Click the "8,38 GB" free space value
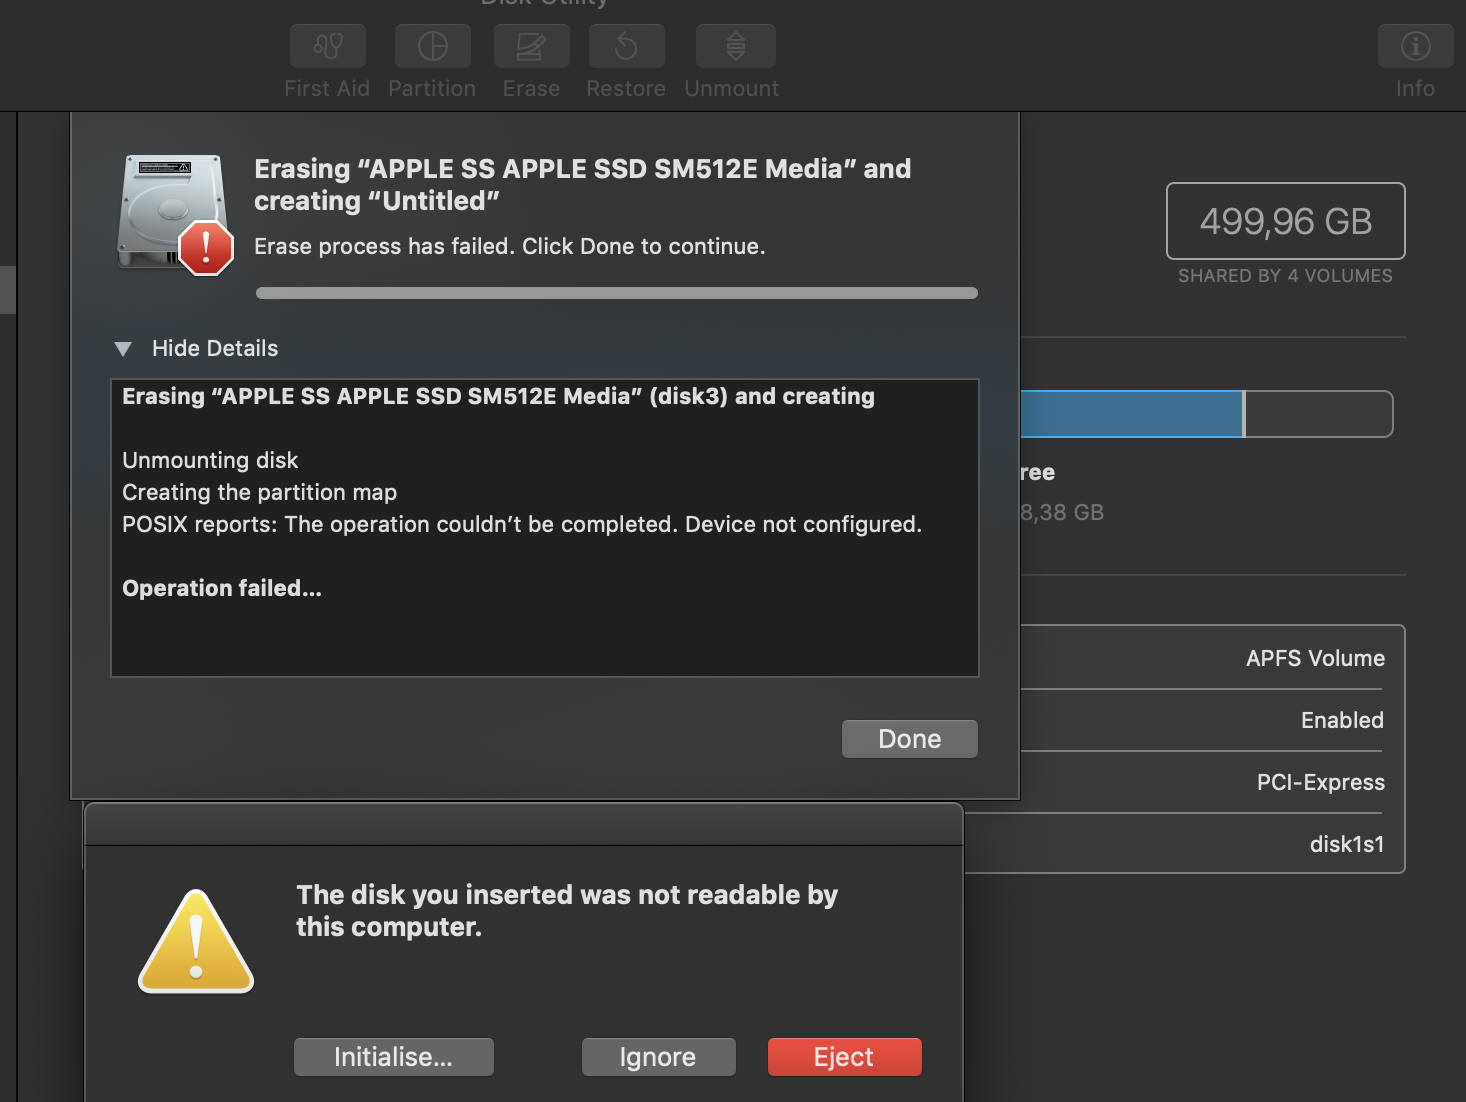This screenshot has height=1102, width=1466. pyautogui.click(x=1062, y=512)
